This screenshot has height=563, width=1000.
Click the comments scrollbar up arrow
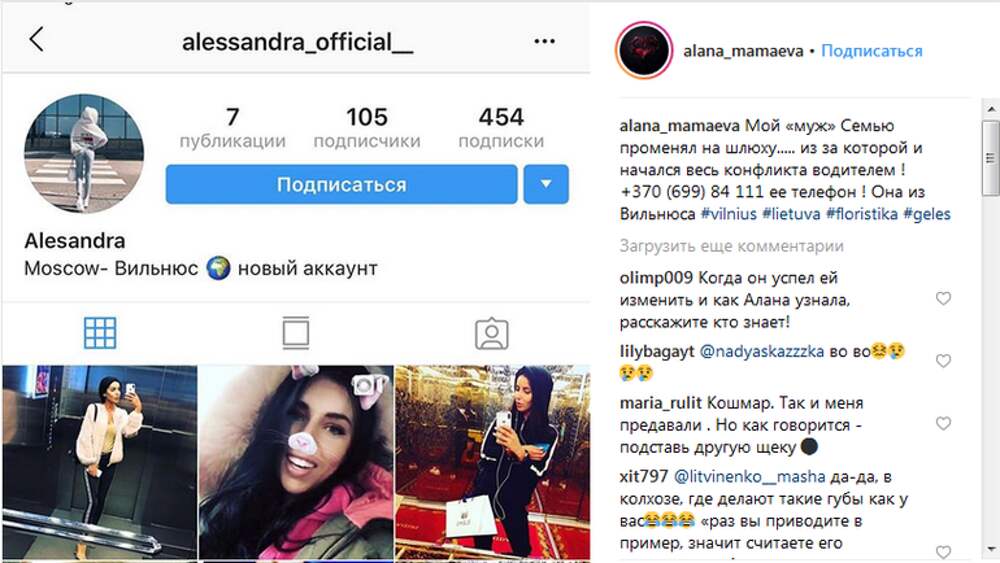pos(991,109)
